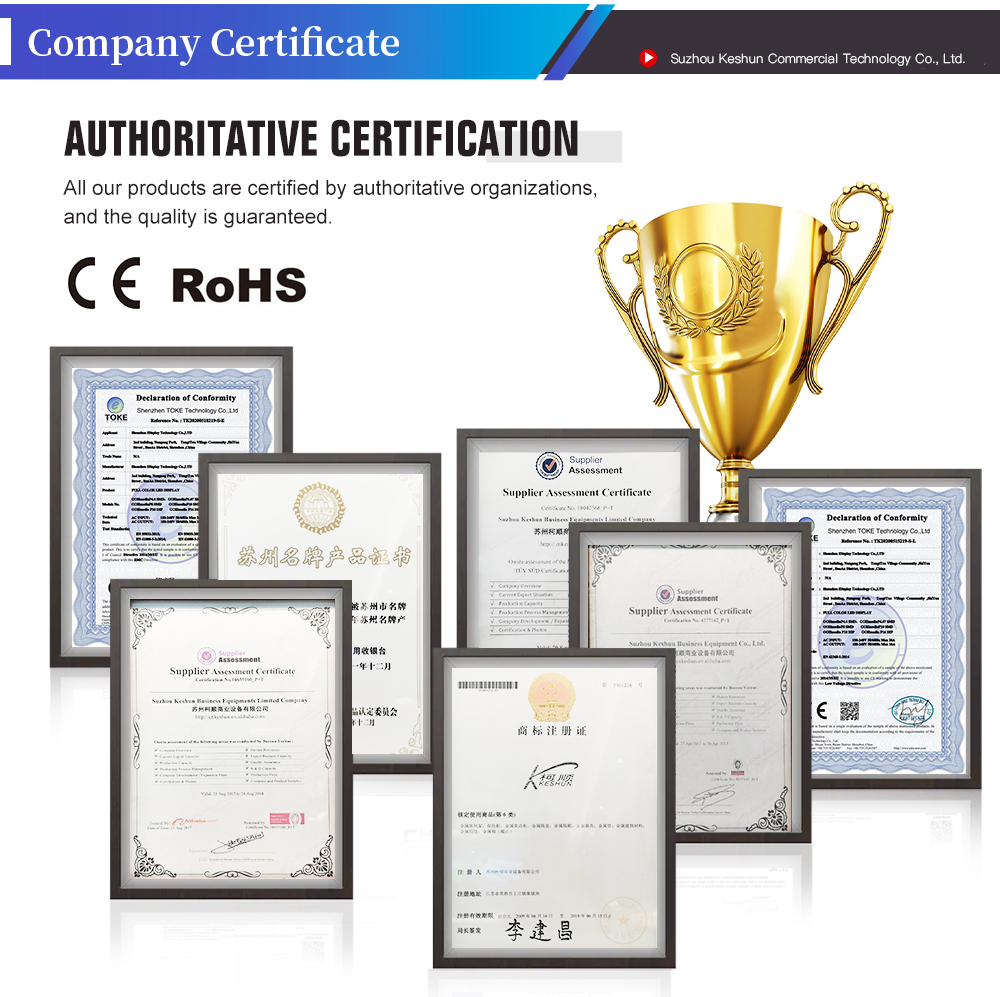1000x997 pixels.
Task: Click the RoHS logo
Action: click(x=239, y=285)
